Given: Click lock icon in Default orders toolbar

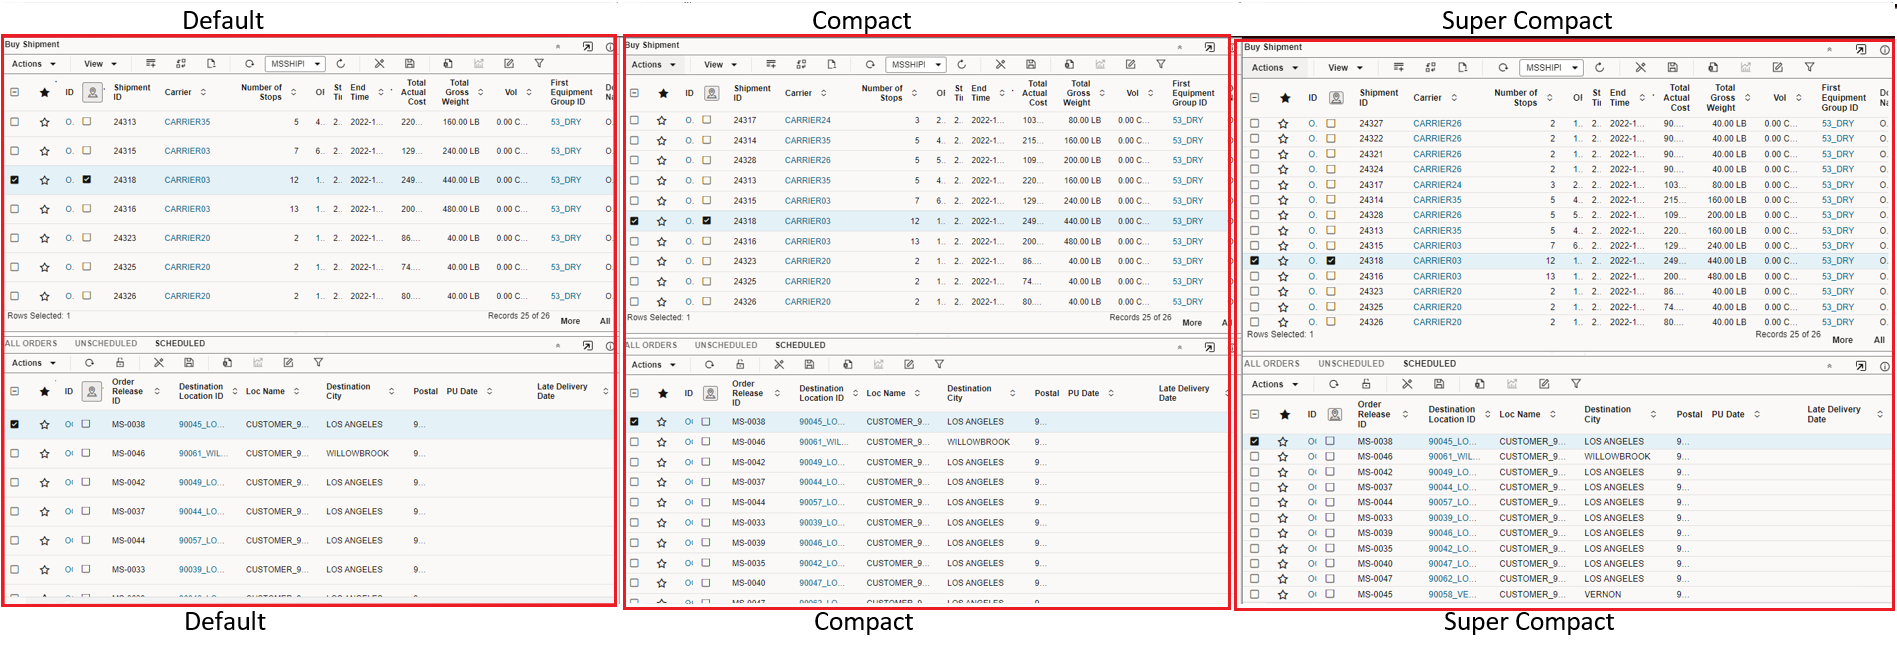Looking at the screenshot, I should point(120,363).
